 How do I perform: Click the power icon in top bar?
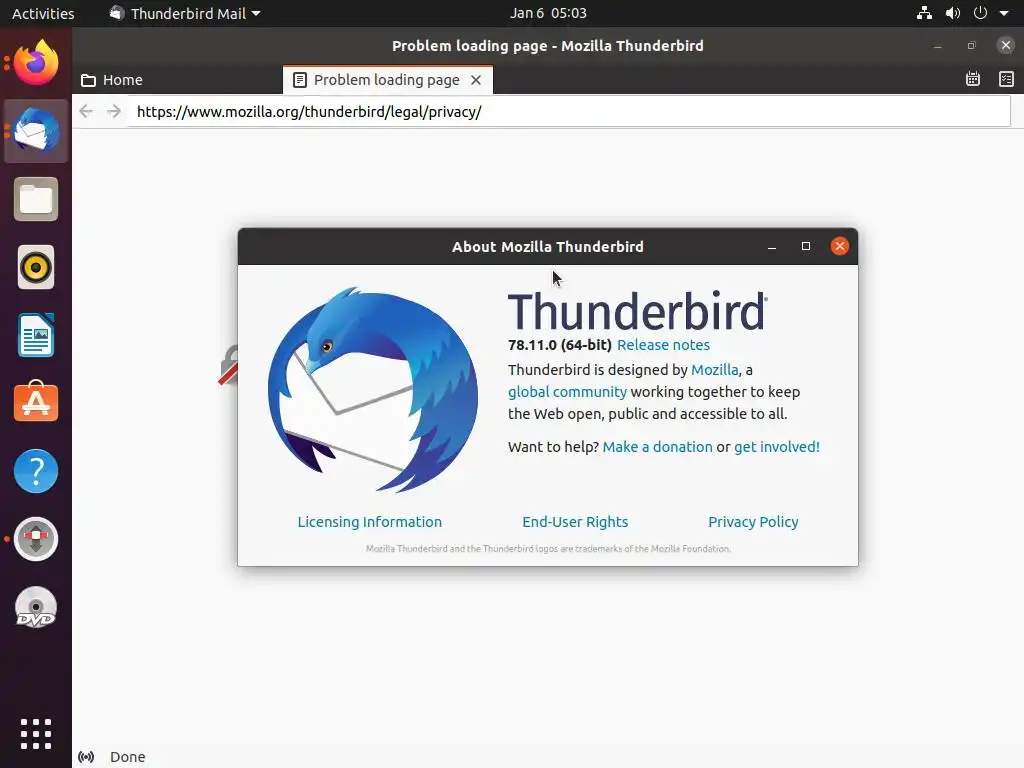pos(980,13)
